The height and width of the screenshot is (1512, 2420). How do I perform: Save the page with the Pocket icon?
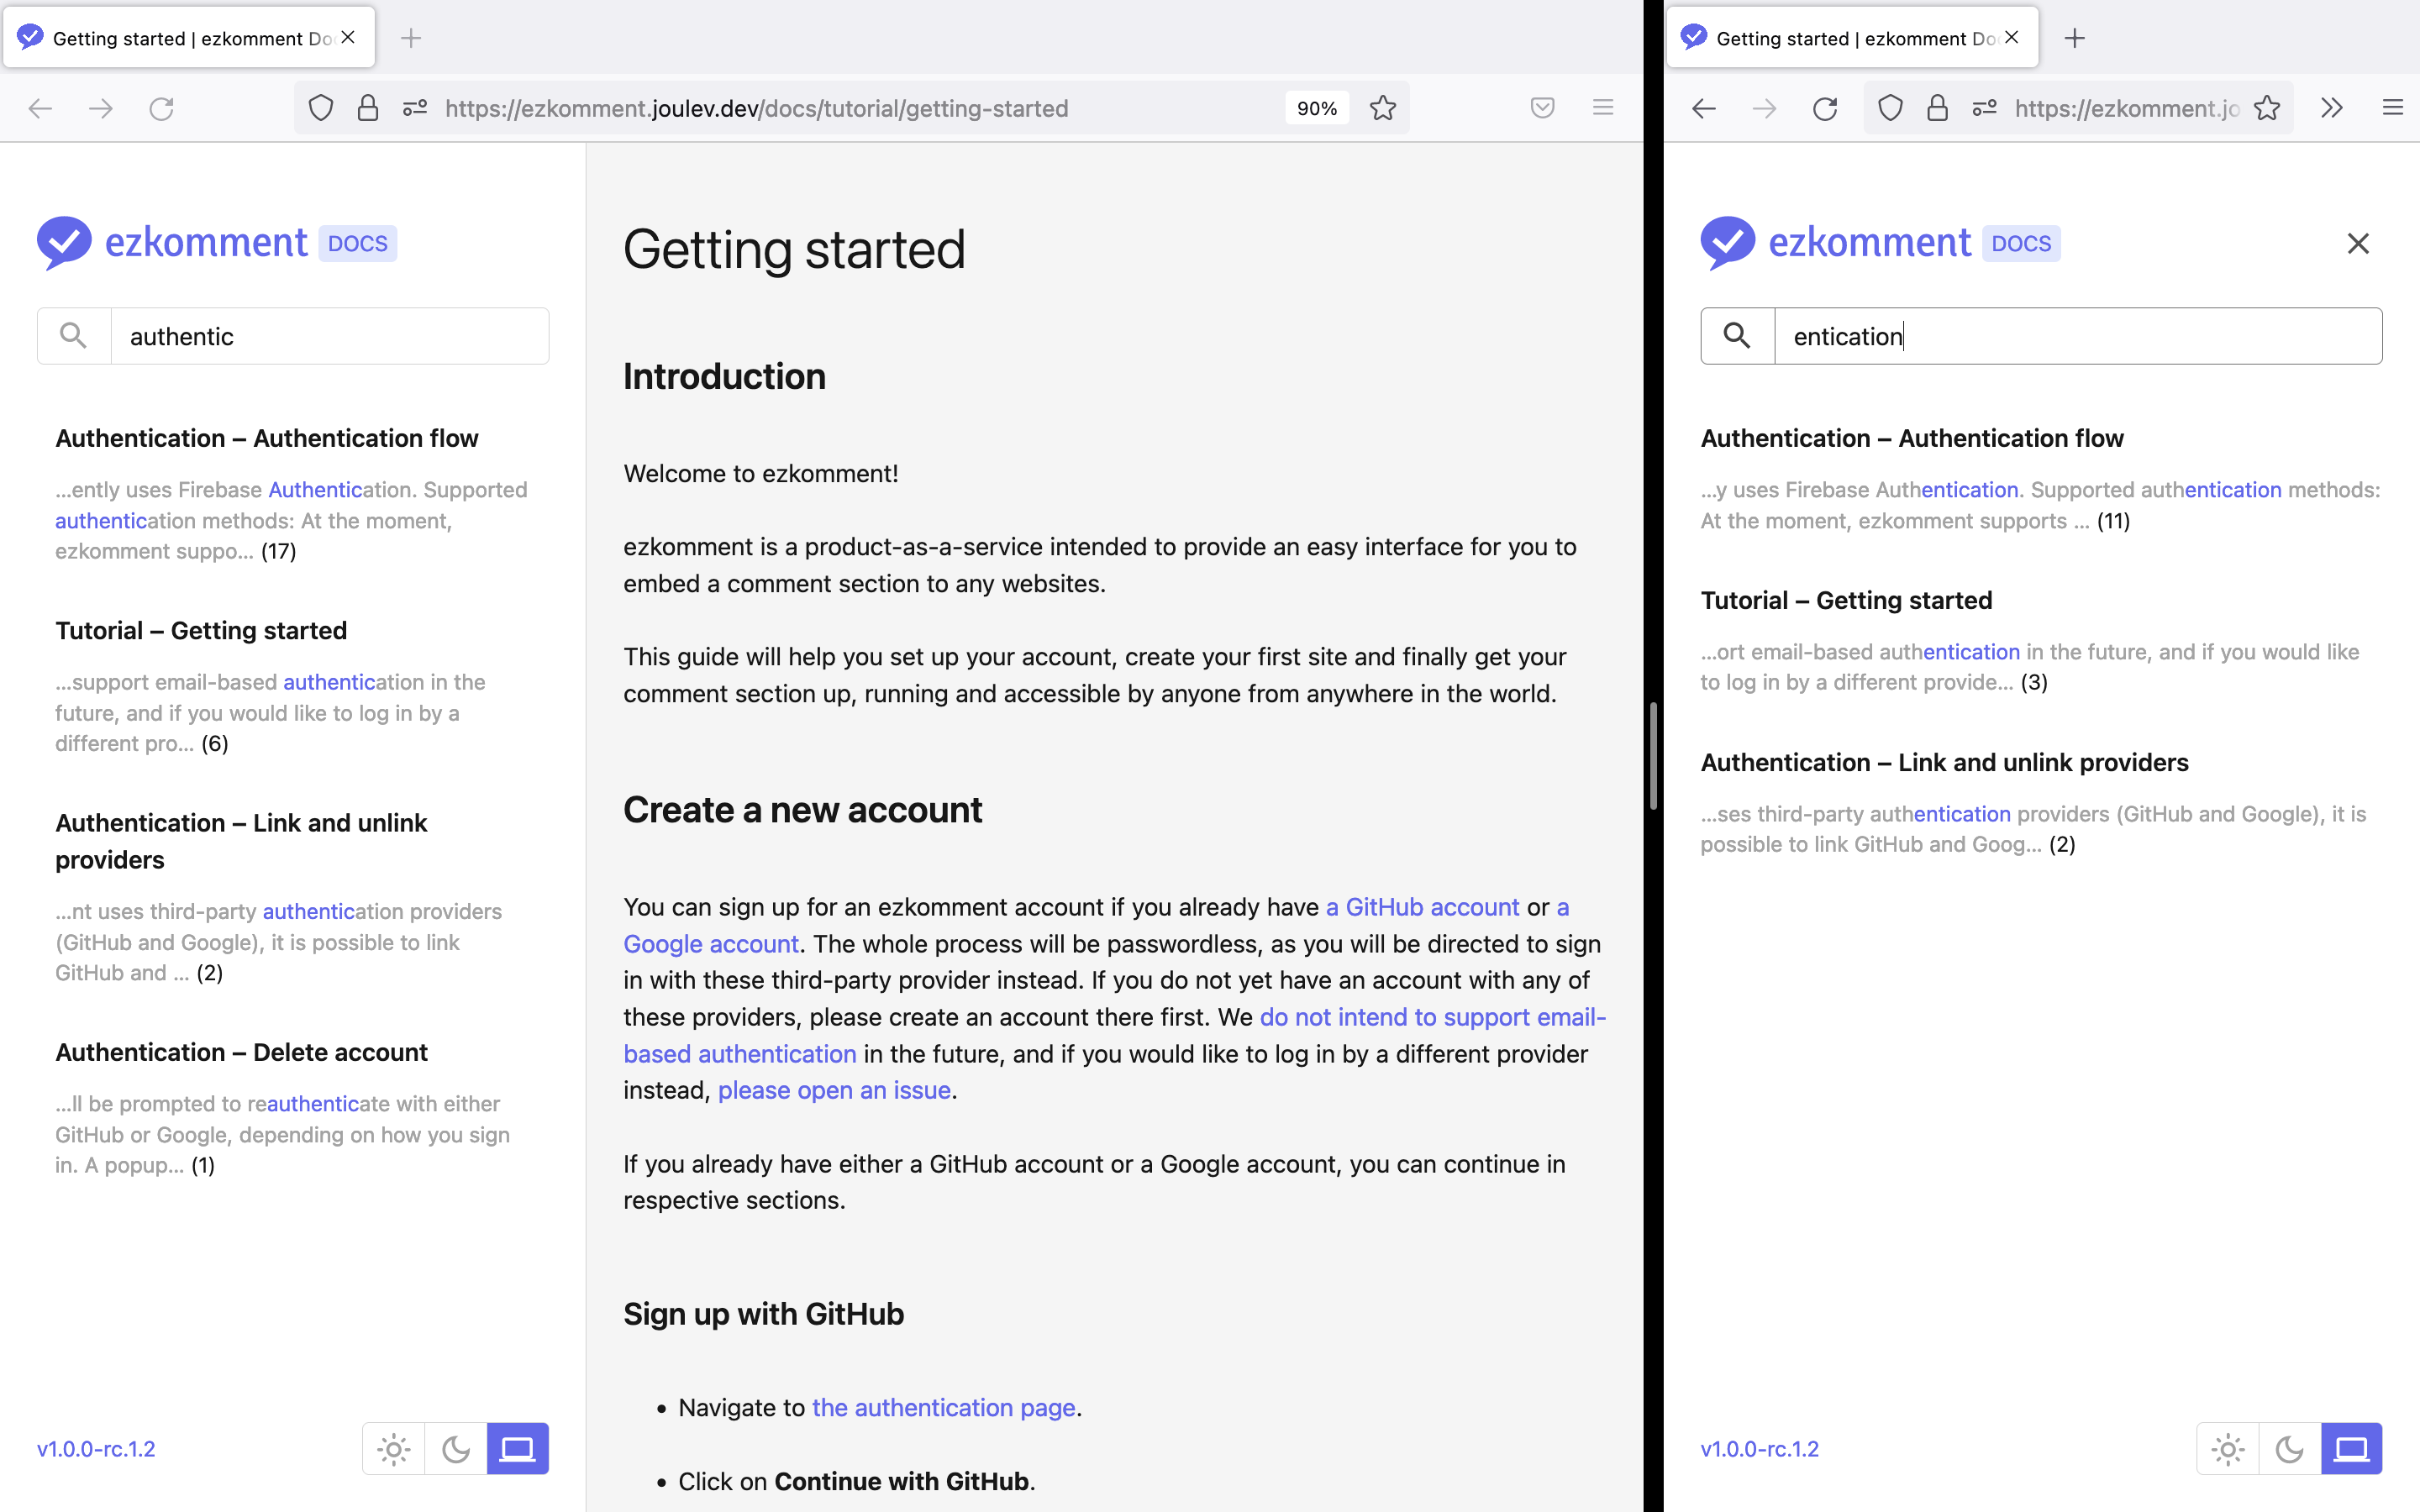(x=1542, y=108)
